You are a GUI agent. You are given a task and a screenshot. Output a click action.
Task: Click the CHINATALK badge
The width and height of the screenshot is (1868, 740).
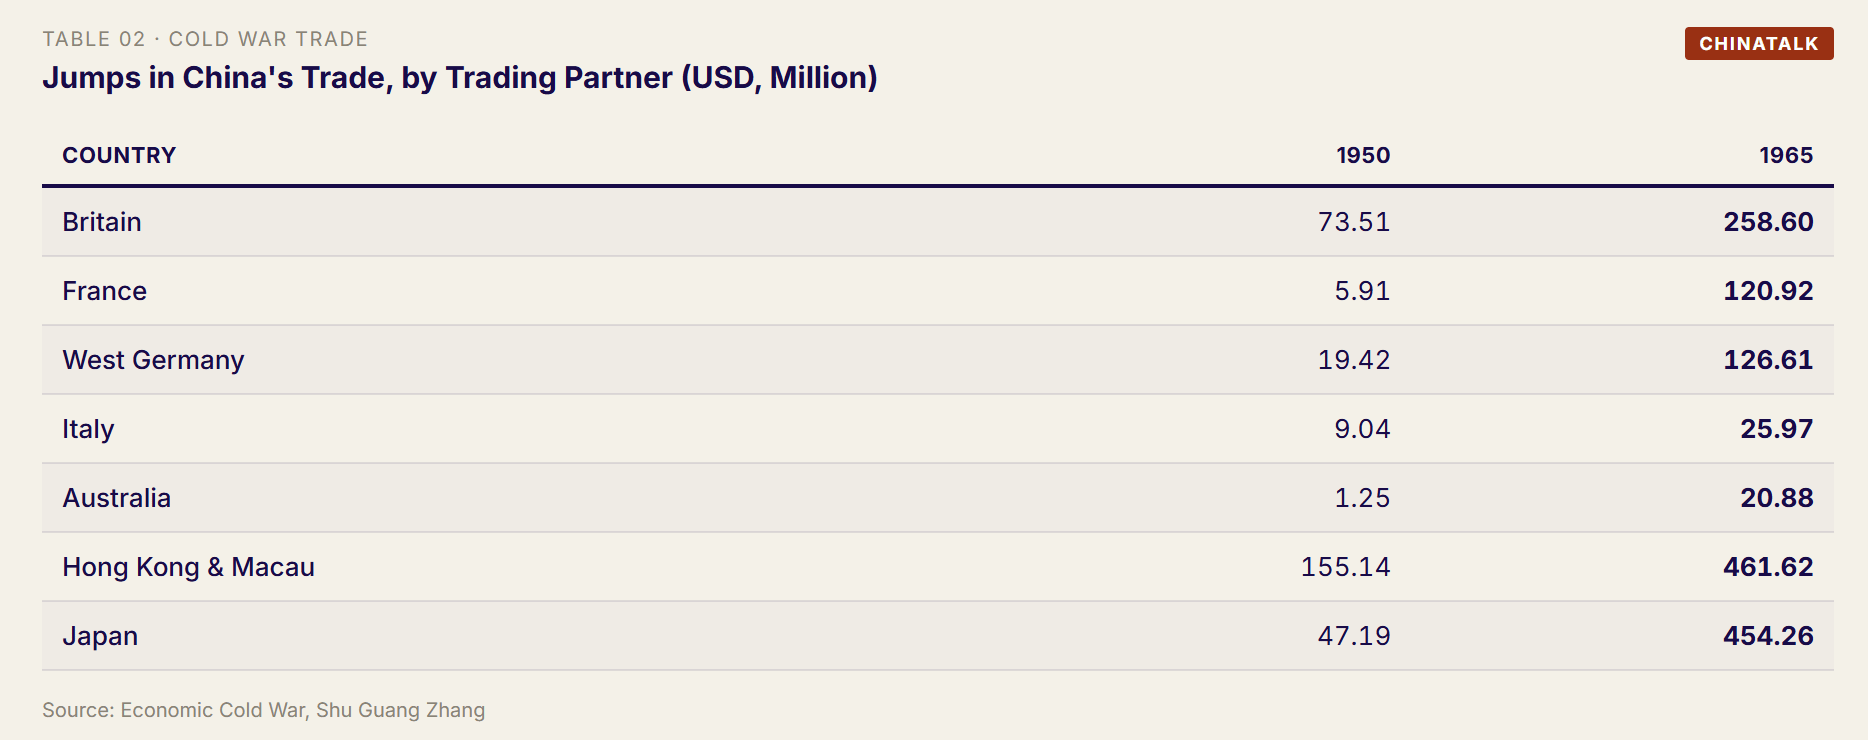click(1759, 44)
